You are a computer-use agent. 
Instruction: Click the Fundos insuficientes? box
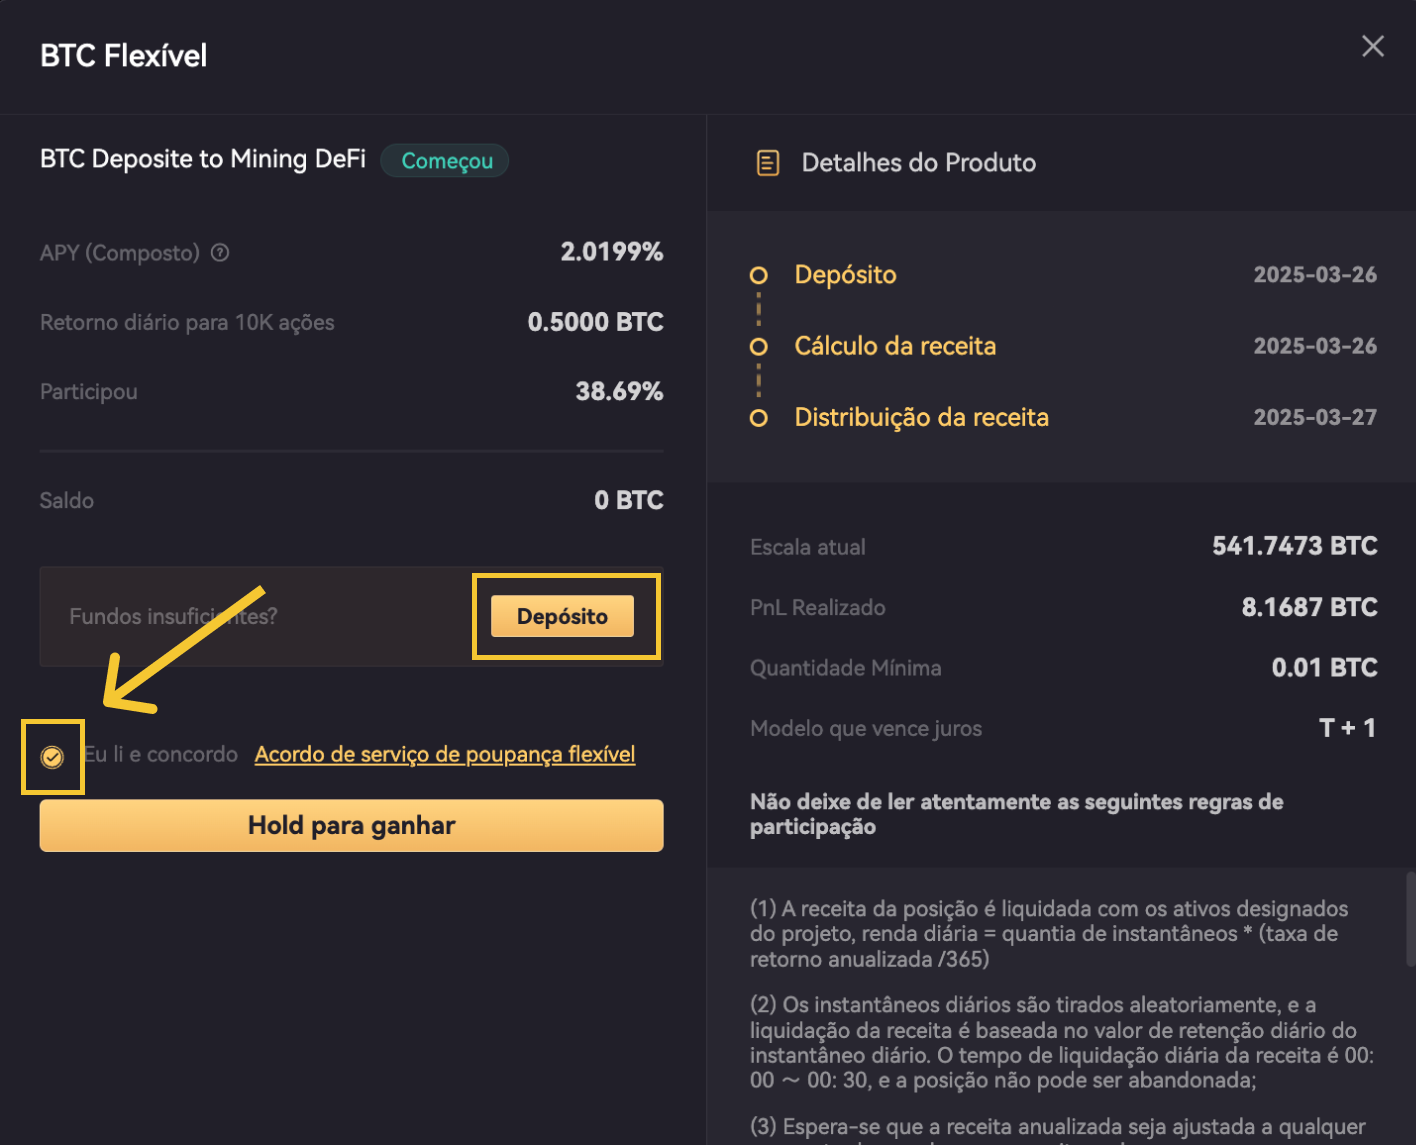tap(352, 616)
